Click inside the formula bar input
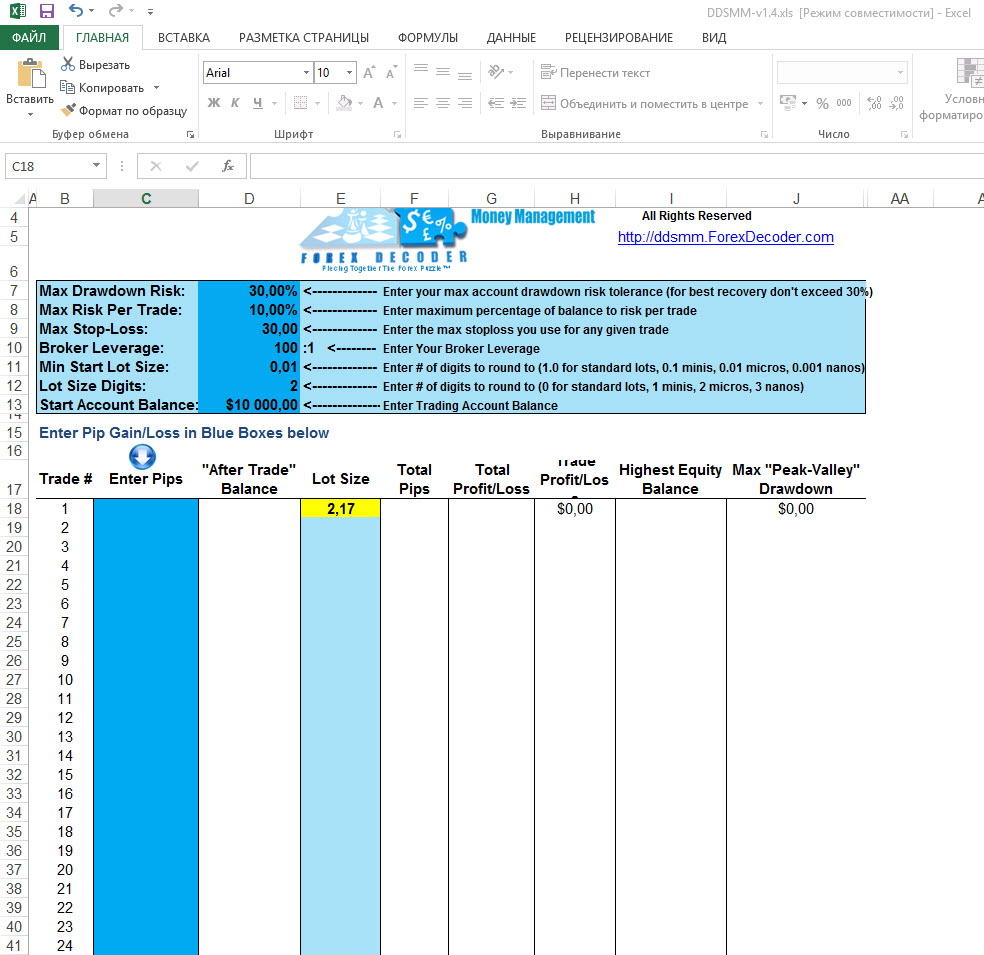This screenshot has width=984, height=955. pos(617,166)
